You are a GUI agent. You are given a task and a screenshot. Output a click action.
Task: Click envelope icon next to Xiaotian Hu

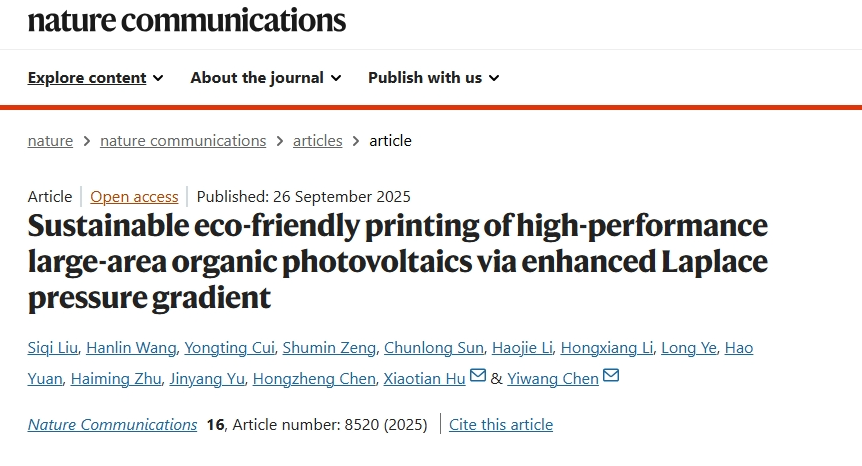point(478,376)
